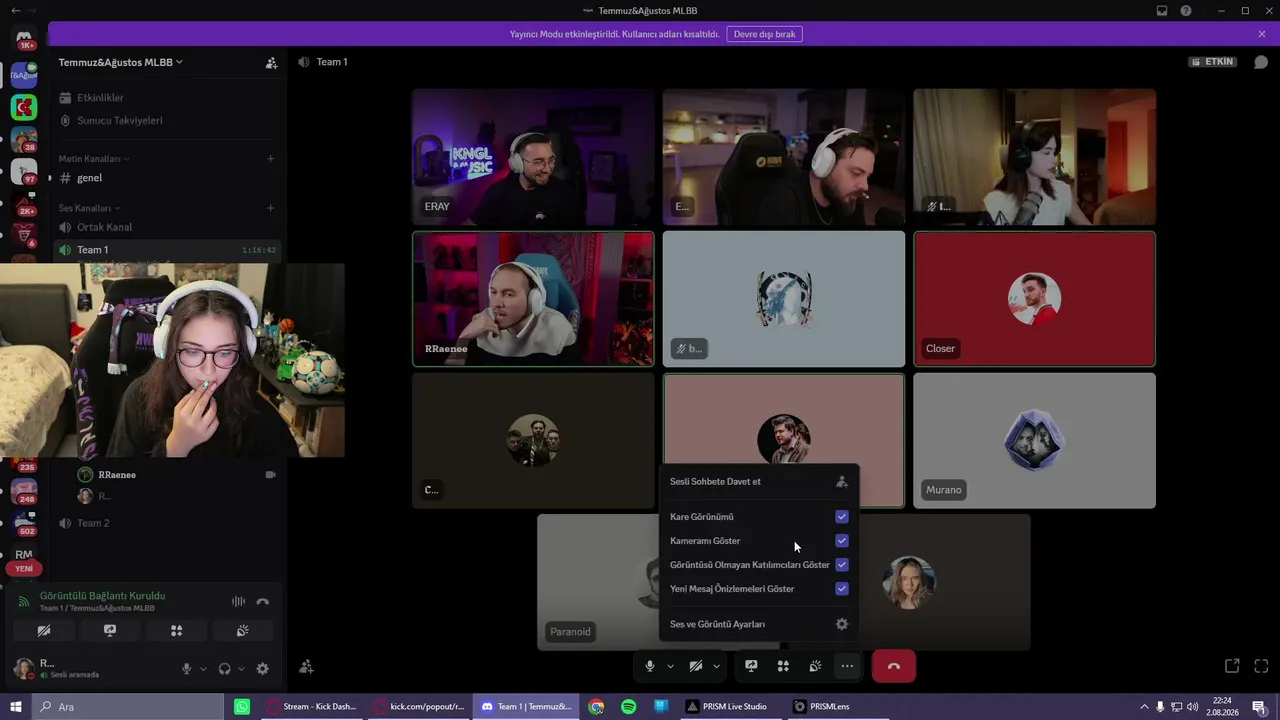This screenshot has width=1280, height=720.
Task: Open Ses ve Görüntü Ayarları menu item
Action: (x=759, y=624)
